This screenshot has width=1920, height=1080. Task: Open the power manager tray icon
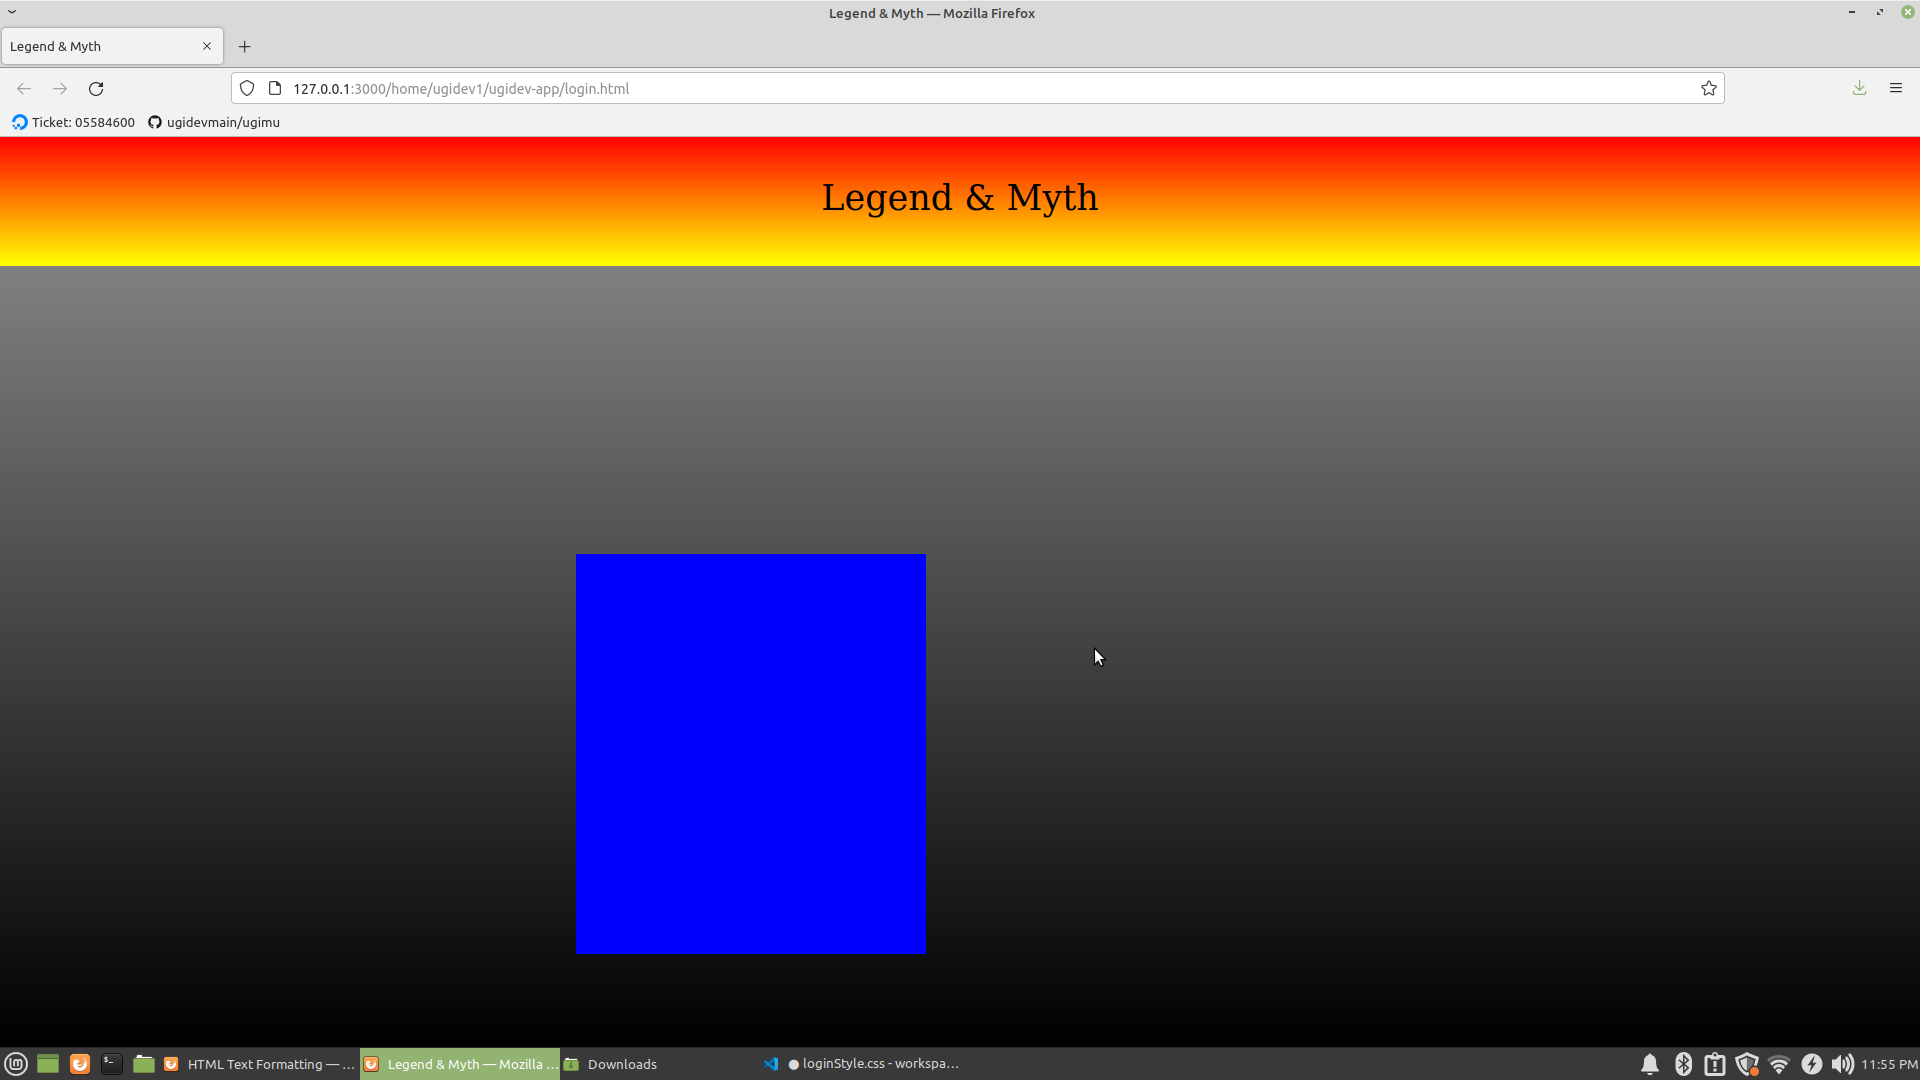[x=1811, y=1064]
